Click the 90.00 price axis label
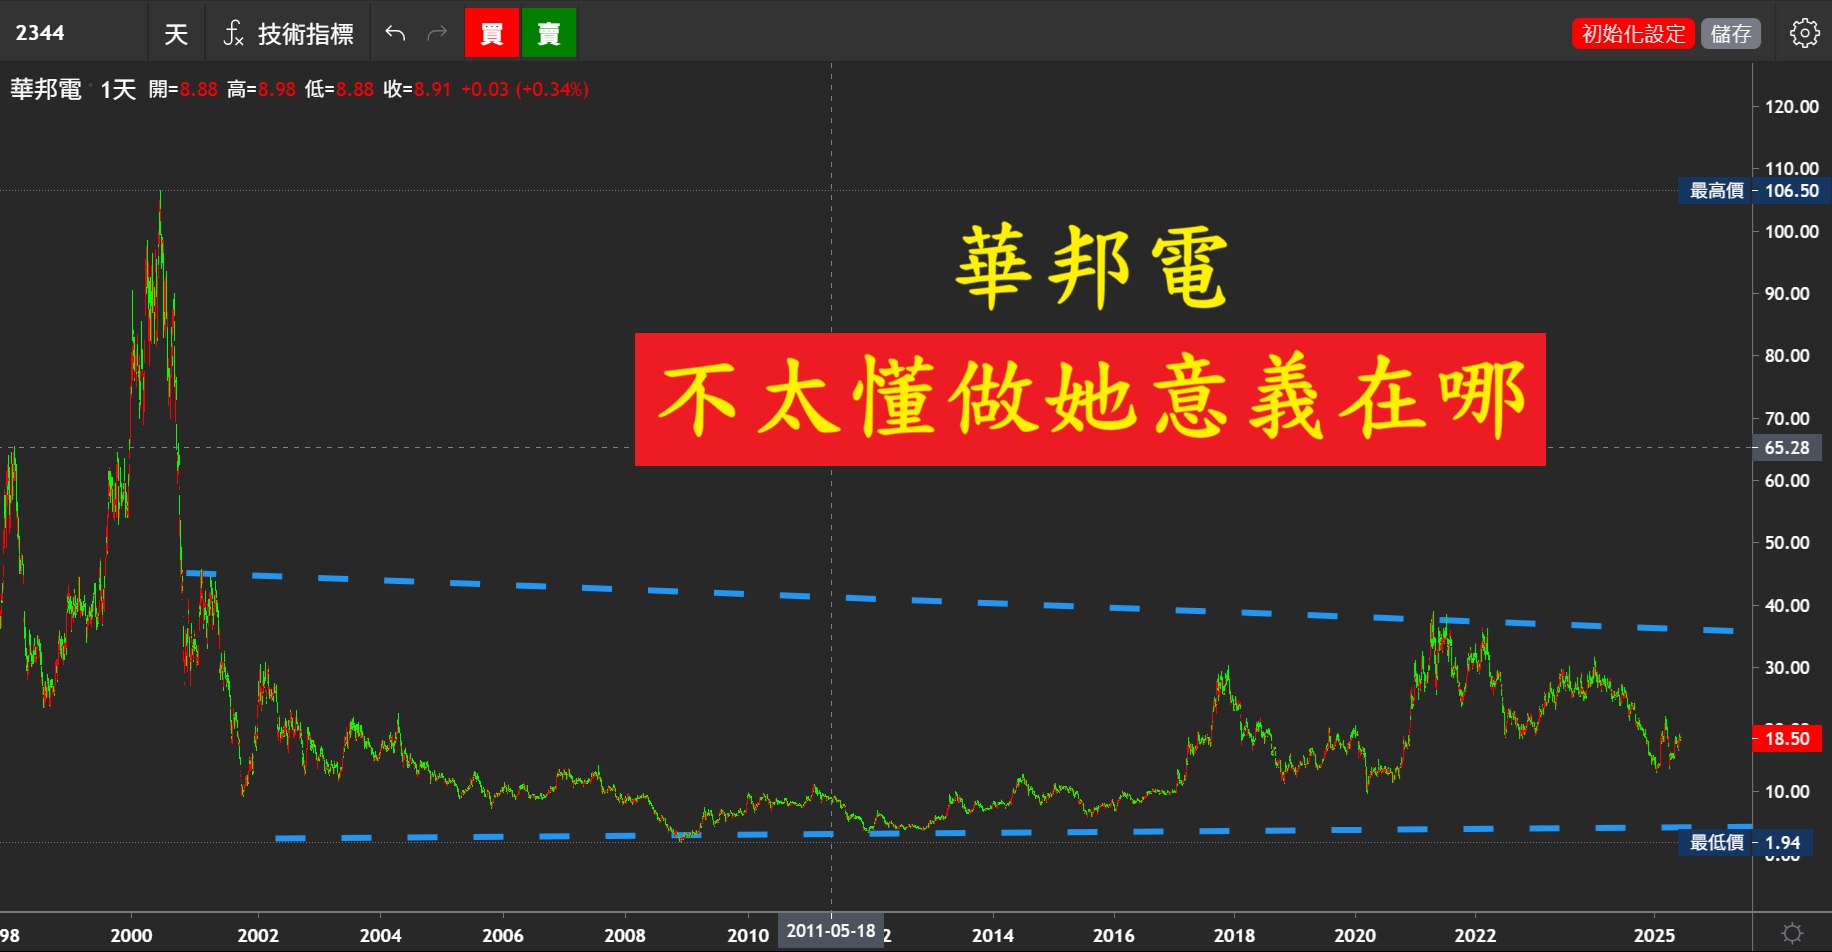This screenshot has height=952, width=1832. [x=1787, y=294]
